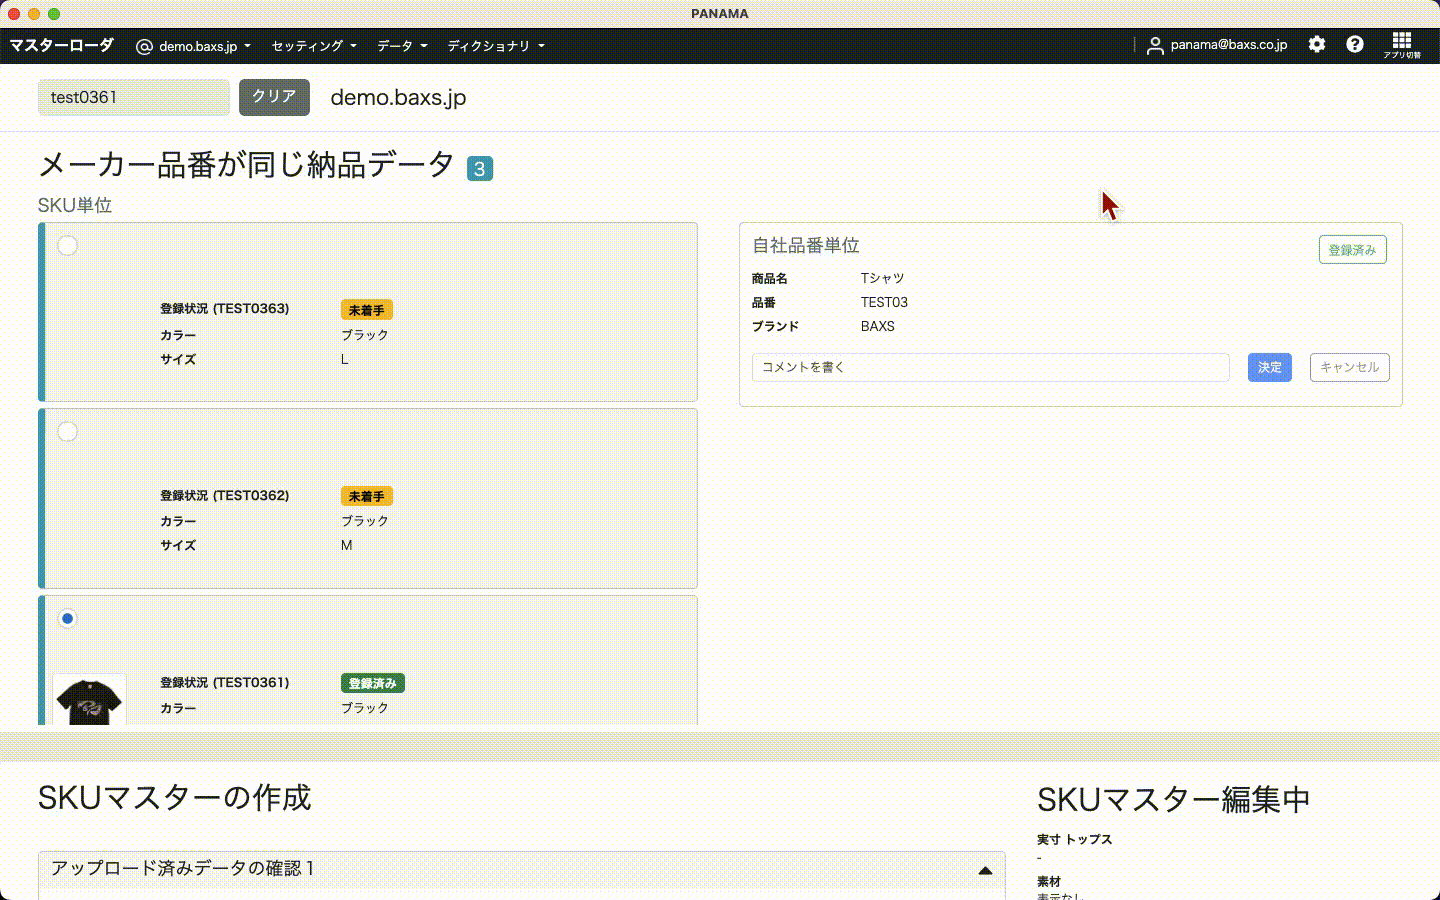Open the セッティング menu
This screenshot has height=900, width=1440.
tap(313, 46)
